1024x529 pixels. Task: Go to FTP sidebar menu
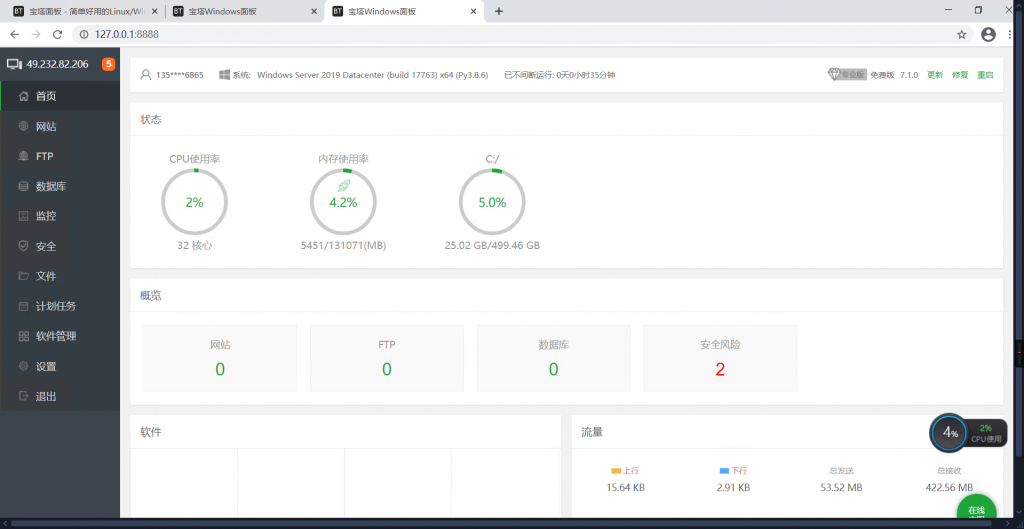(x=60, y=156)
